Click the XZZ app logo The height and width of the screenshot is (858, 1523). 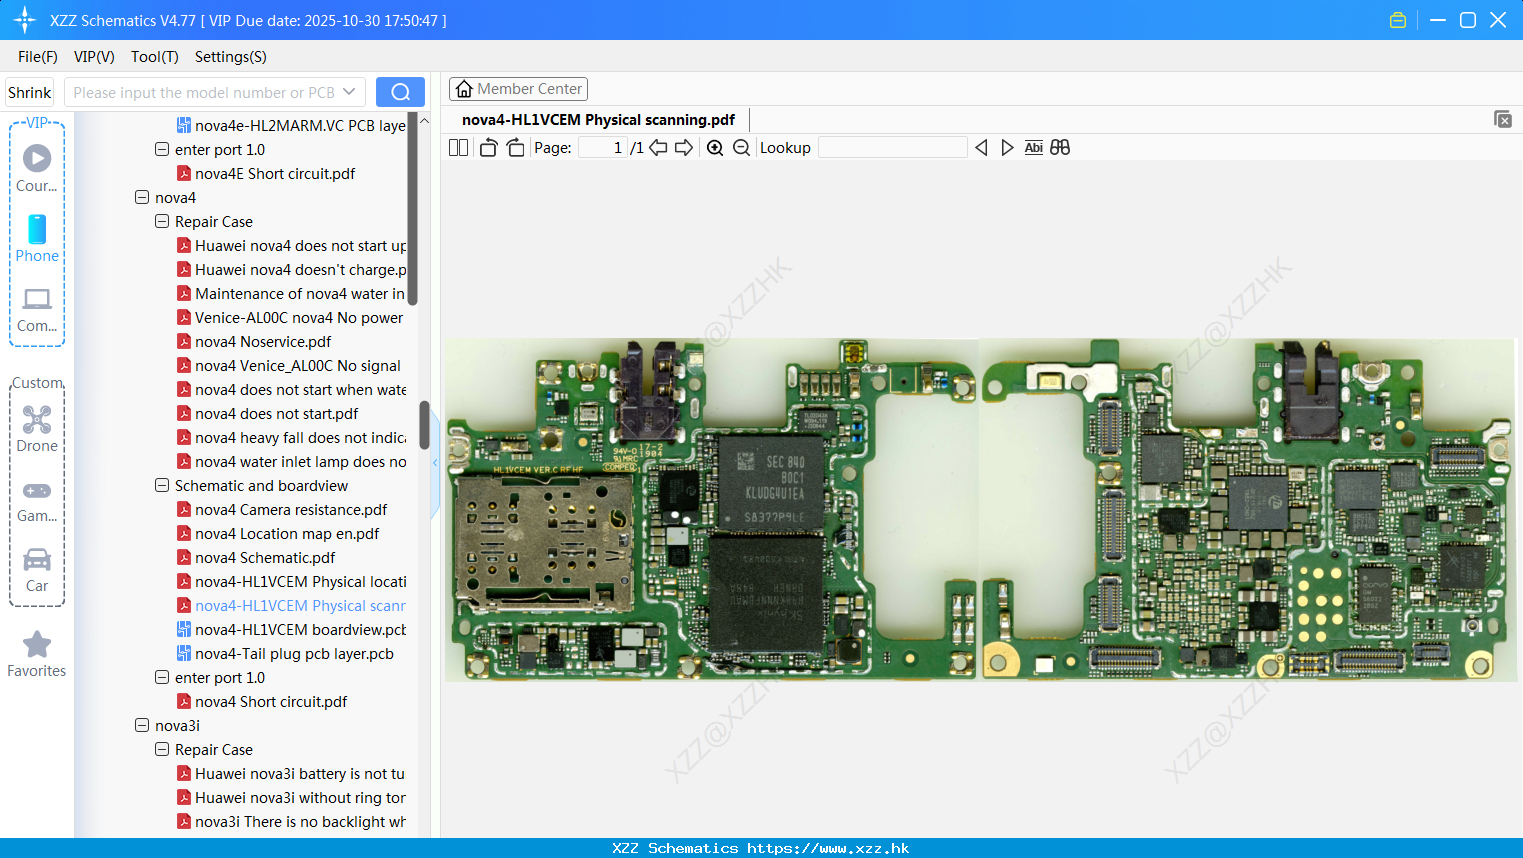pyautogui.click(x=25, y=20)
